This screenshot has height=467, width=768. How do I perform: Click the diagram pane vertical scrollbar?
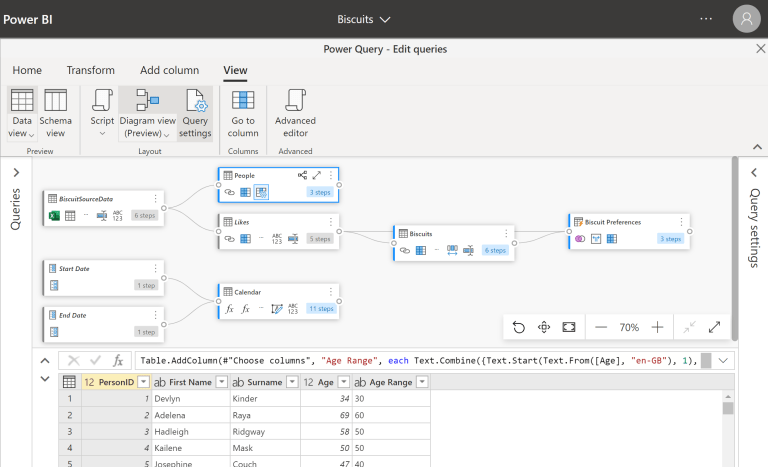(734, 248)
